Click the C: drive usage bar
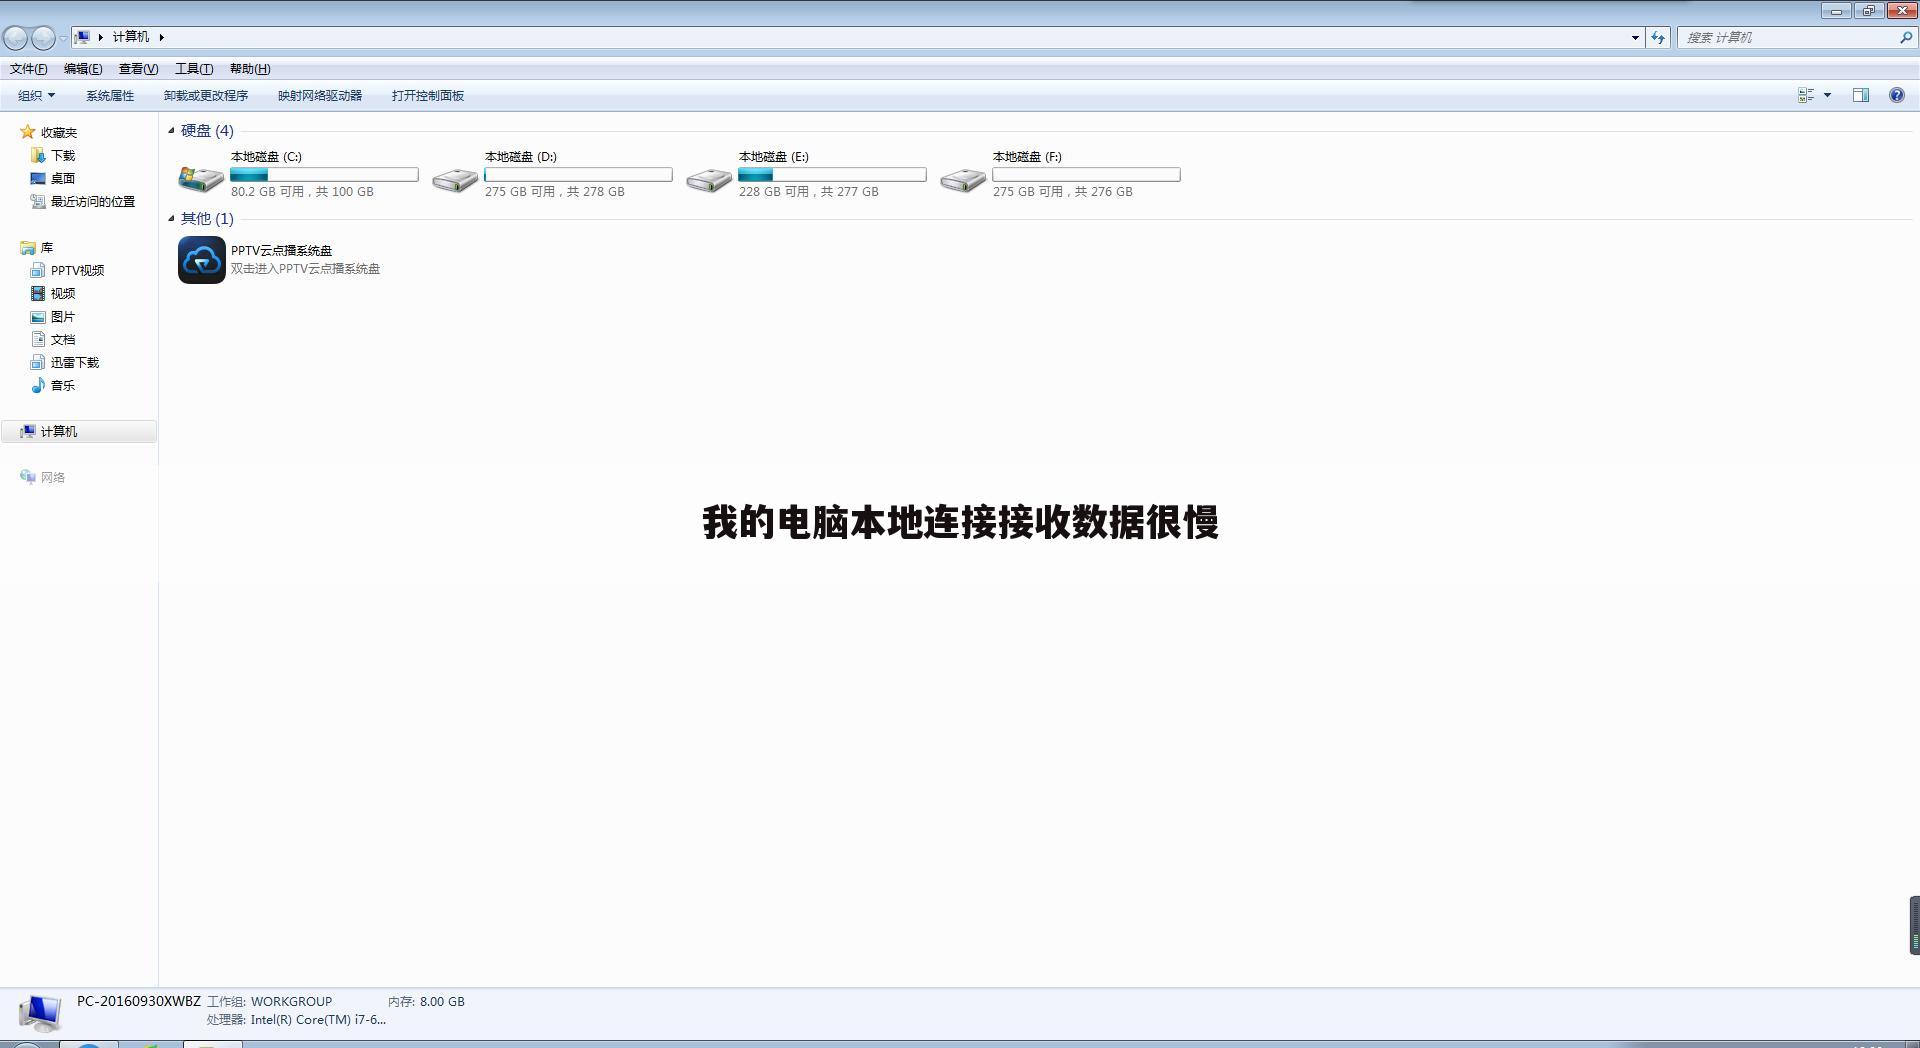The width and height of the screenshot is (1920, 1048). pos(324,174)
